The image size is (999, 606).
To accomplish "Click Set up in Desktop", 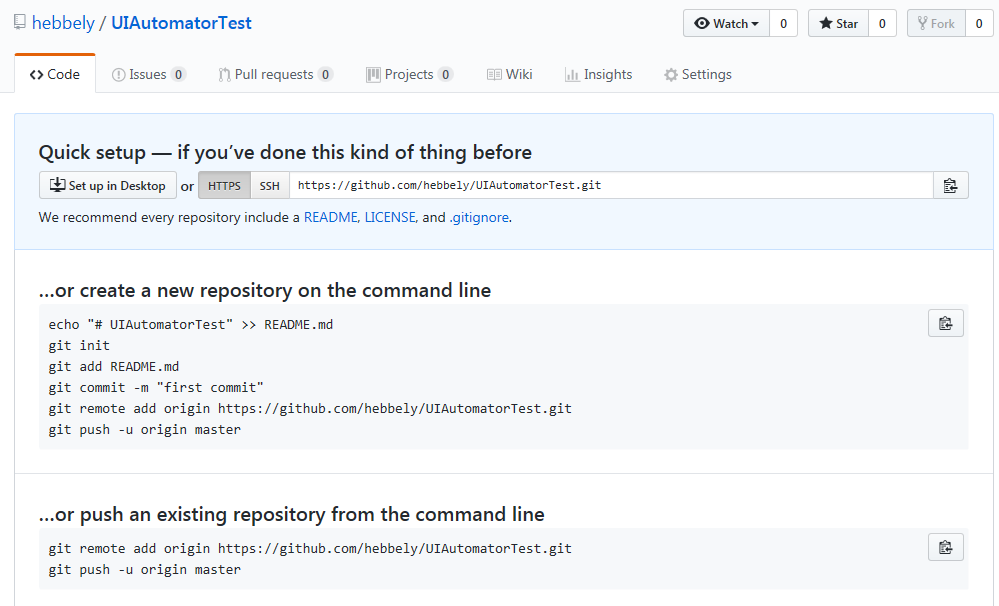I will point(108,185).
